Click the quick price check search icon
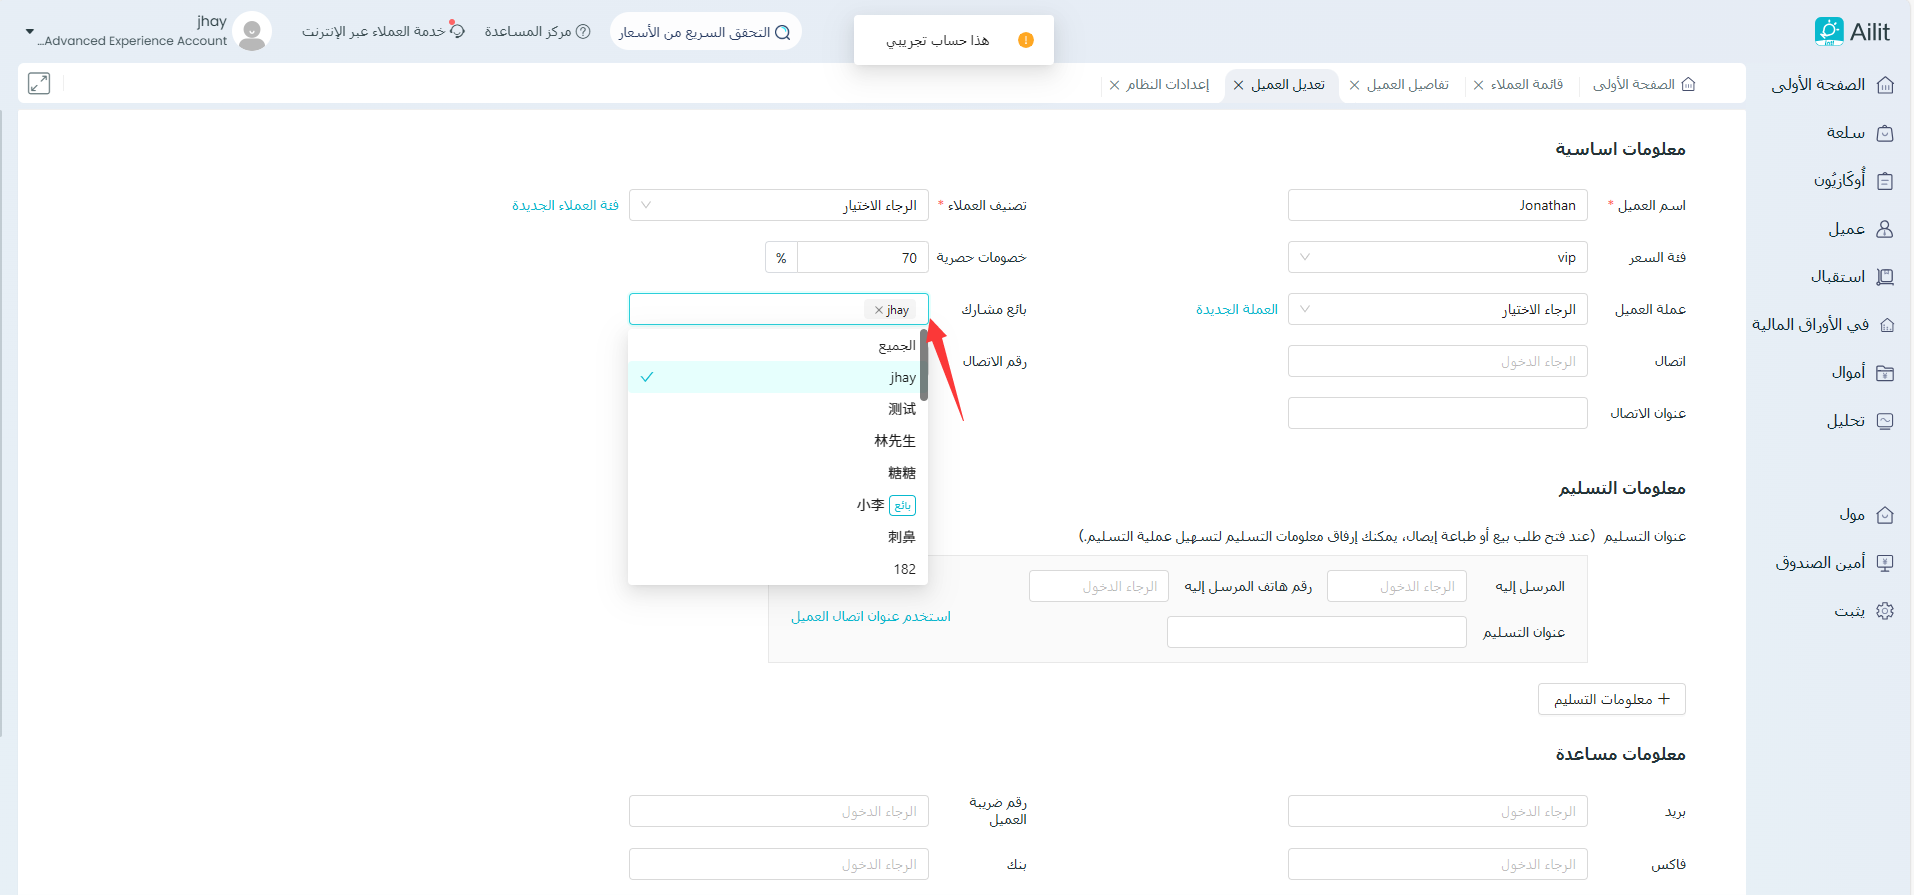 pos(783,33)
